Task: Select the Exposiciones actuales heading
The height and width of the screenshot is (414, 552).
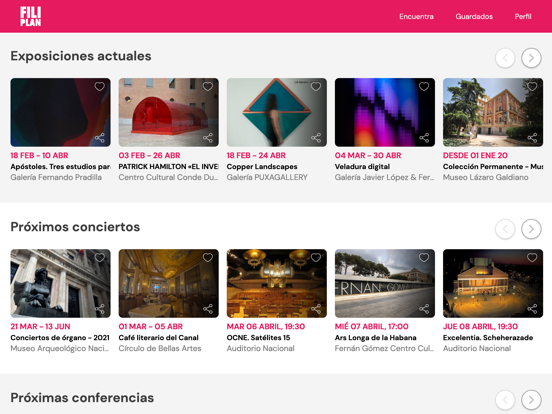Action: pyautogui.click(x=81, y=56)
